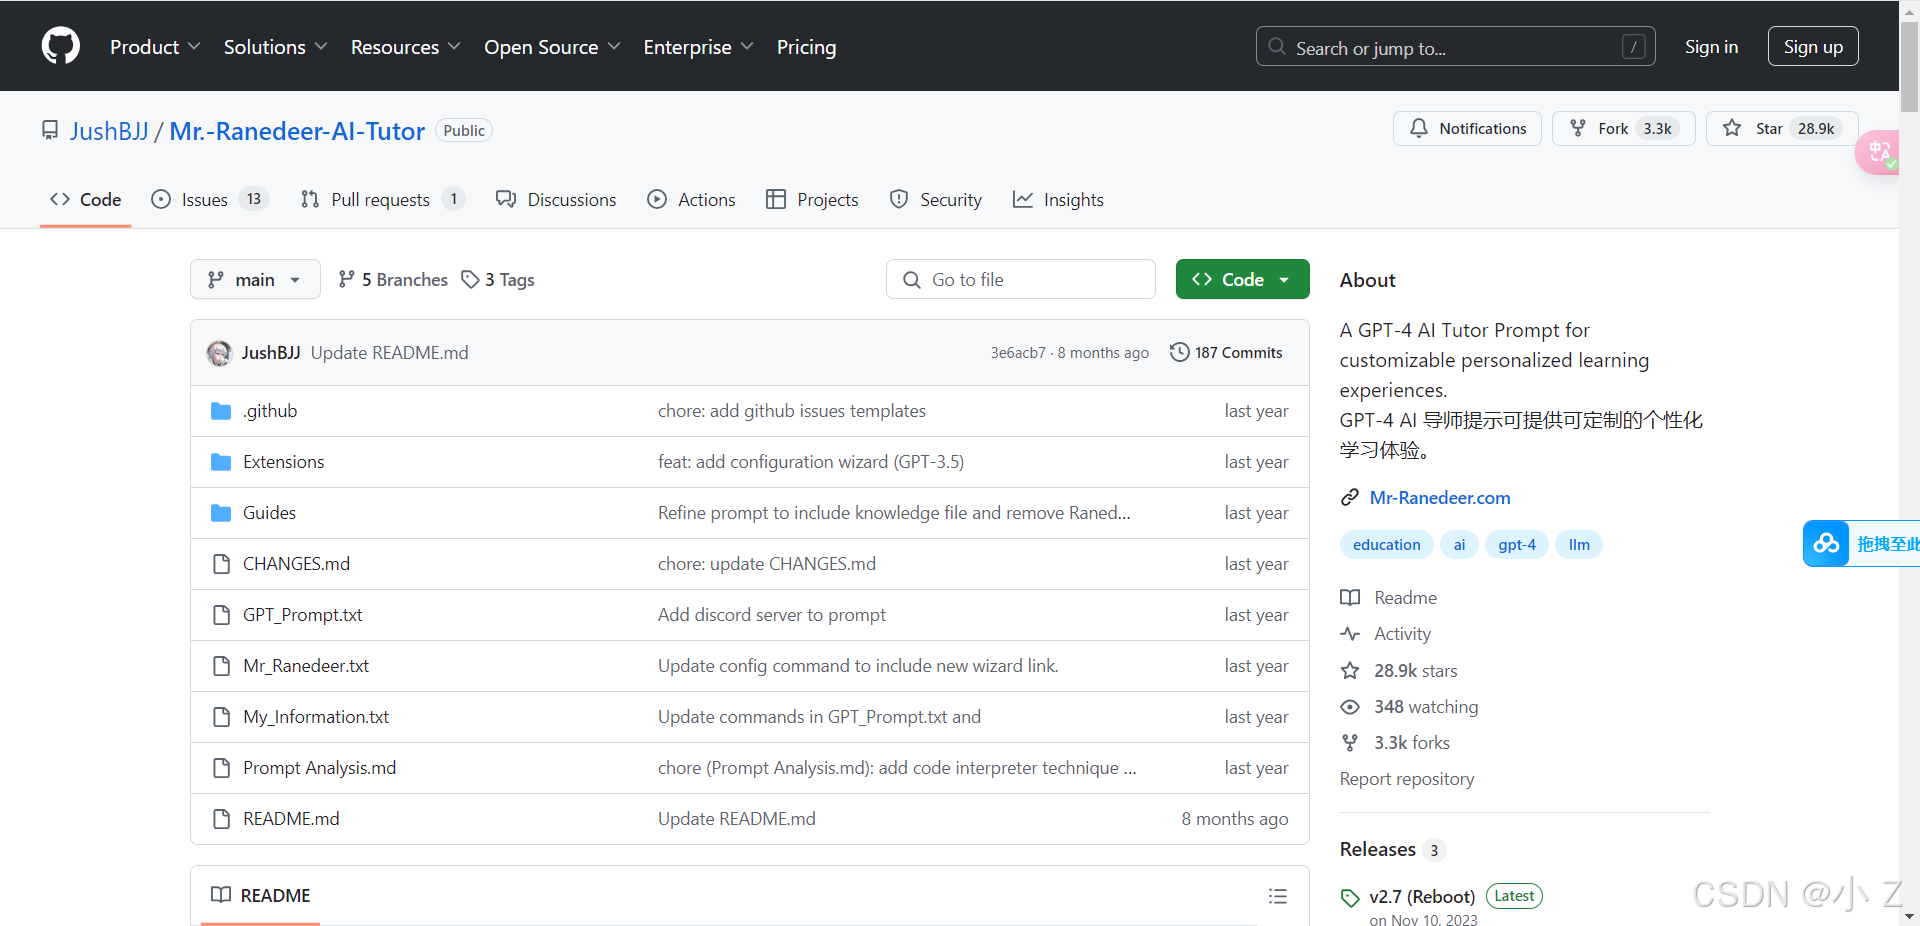Click the translate floating icon
This screenshot has height=926, width=1920.
point(1878,152)
